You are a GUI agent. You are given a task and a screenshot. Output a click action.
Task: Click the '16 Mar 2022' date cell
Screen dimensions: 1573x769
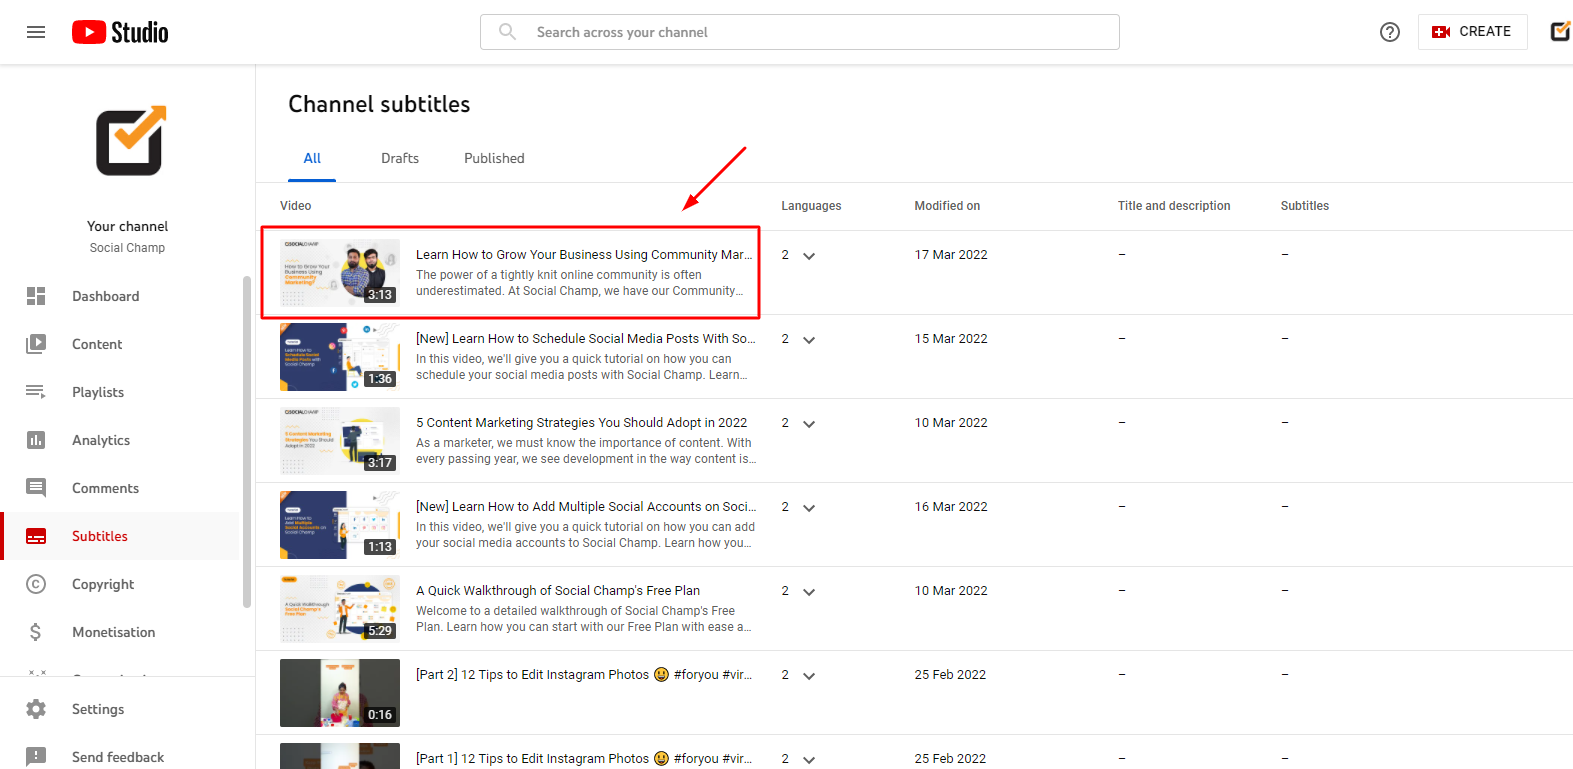click(x=951, y=507)
